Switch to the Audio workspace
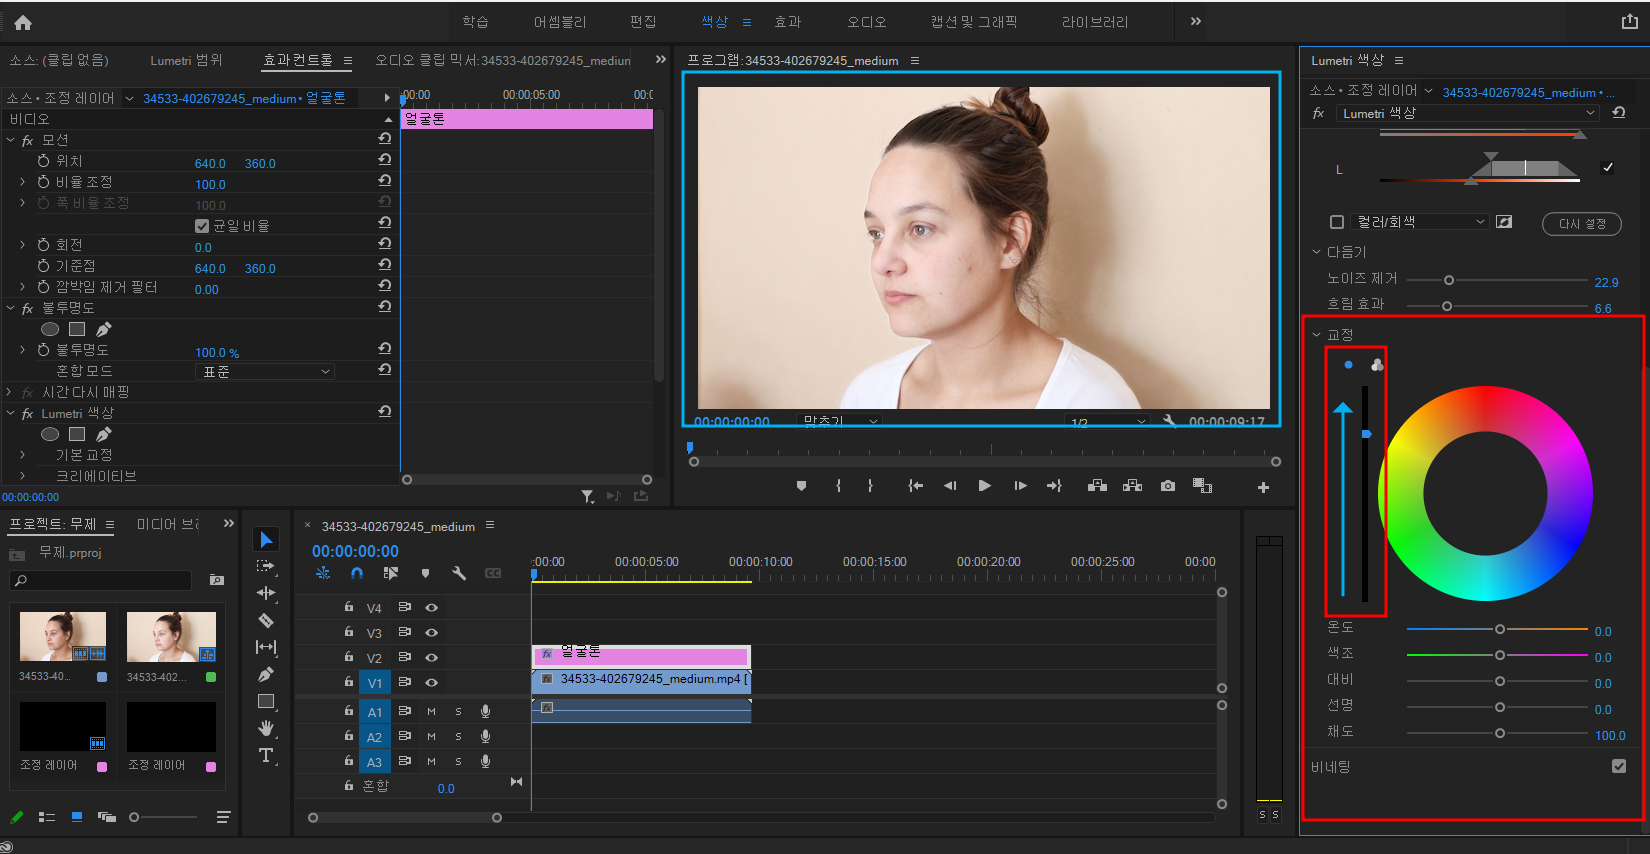Screen dimensions: 1650x854 [x=867, y=22]
